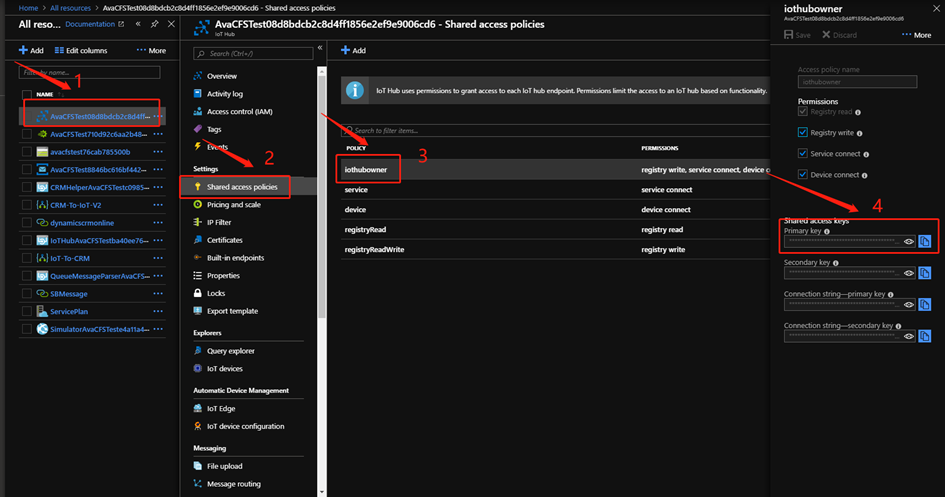Open options for SimulatorAvaCFSTeste4a11a4 resource
Image resolution: width=945 pixels, height=497 pixels.
coord(158,329)
